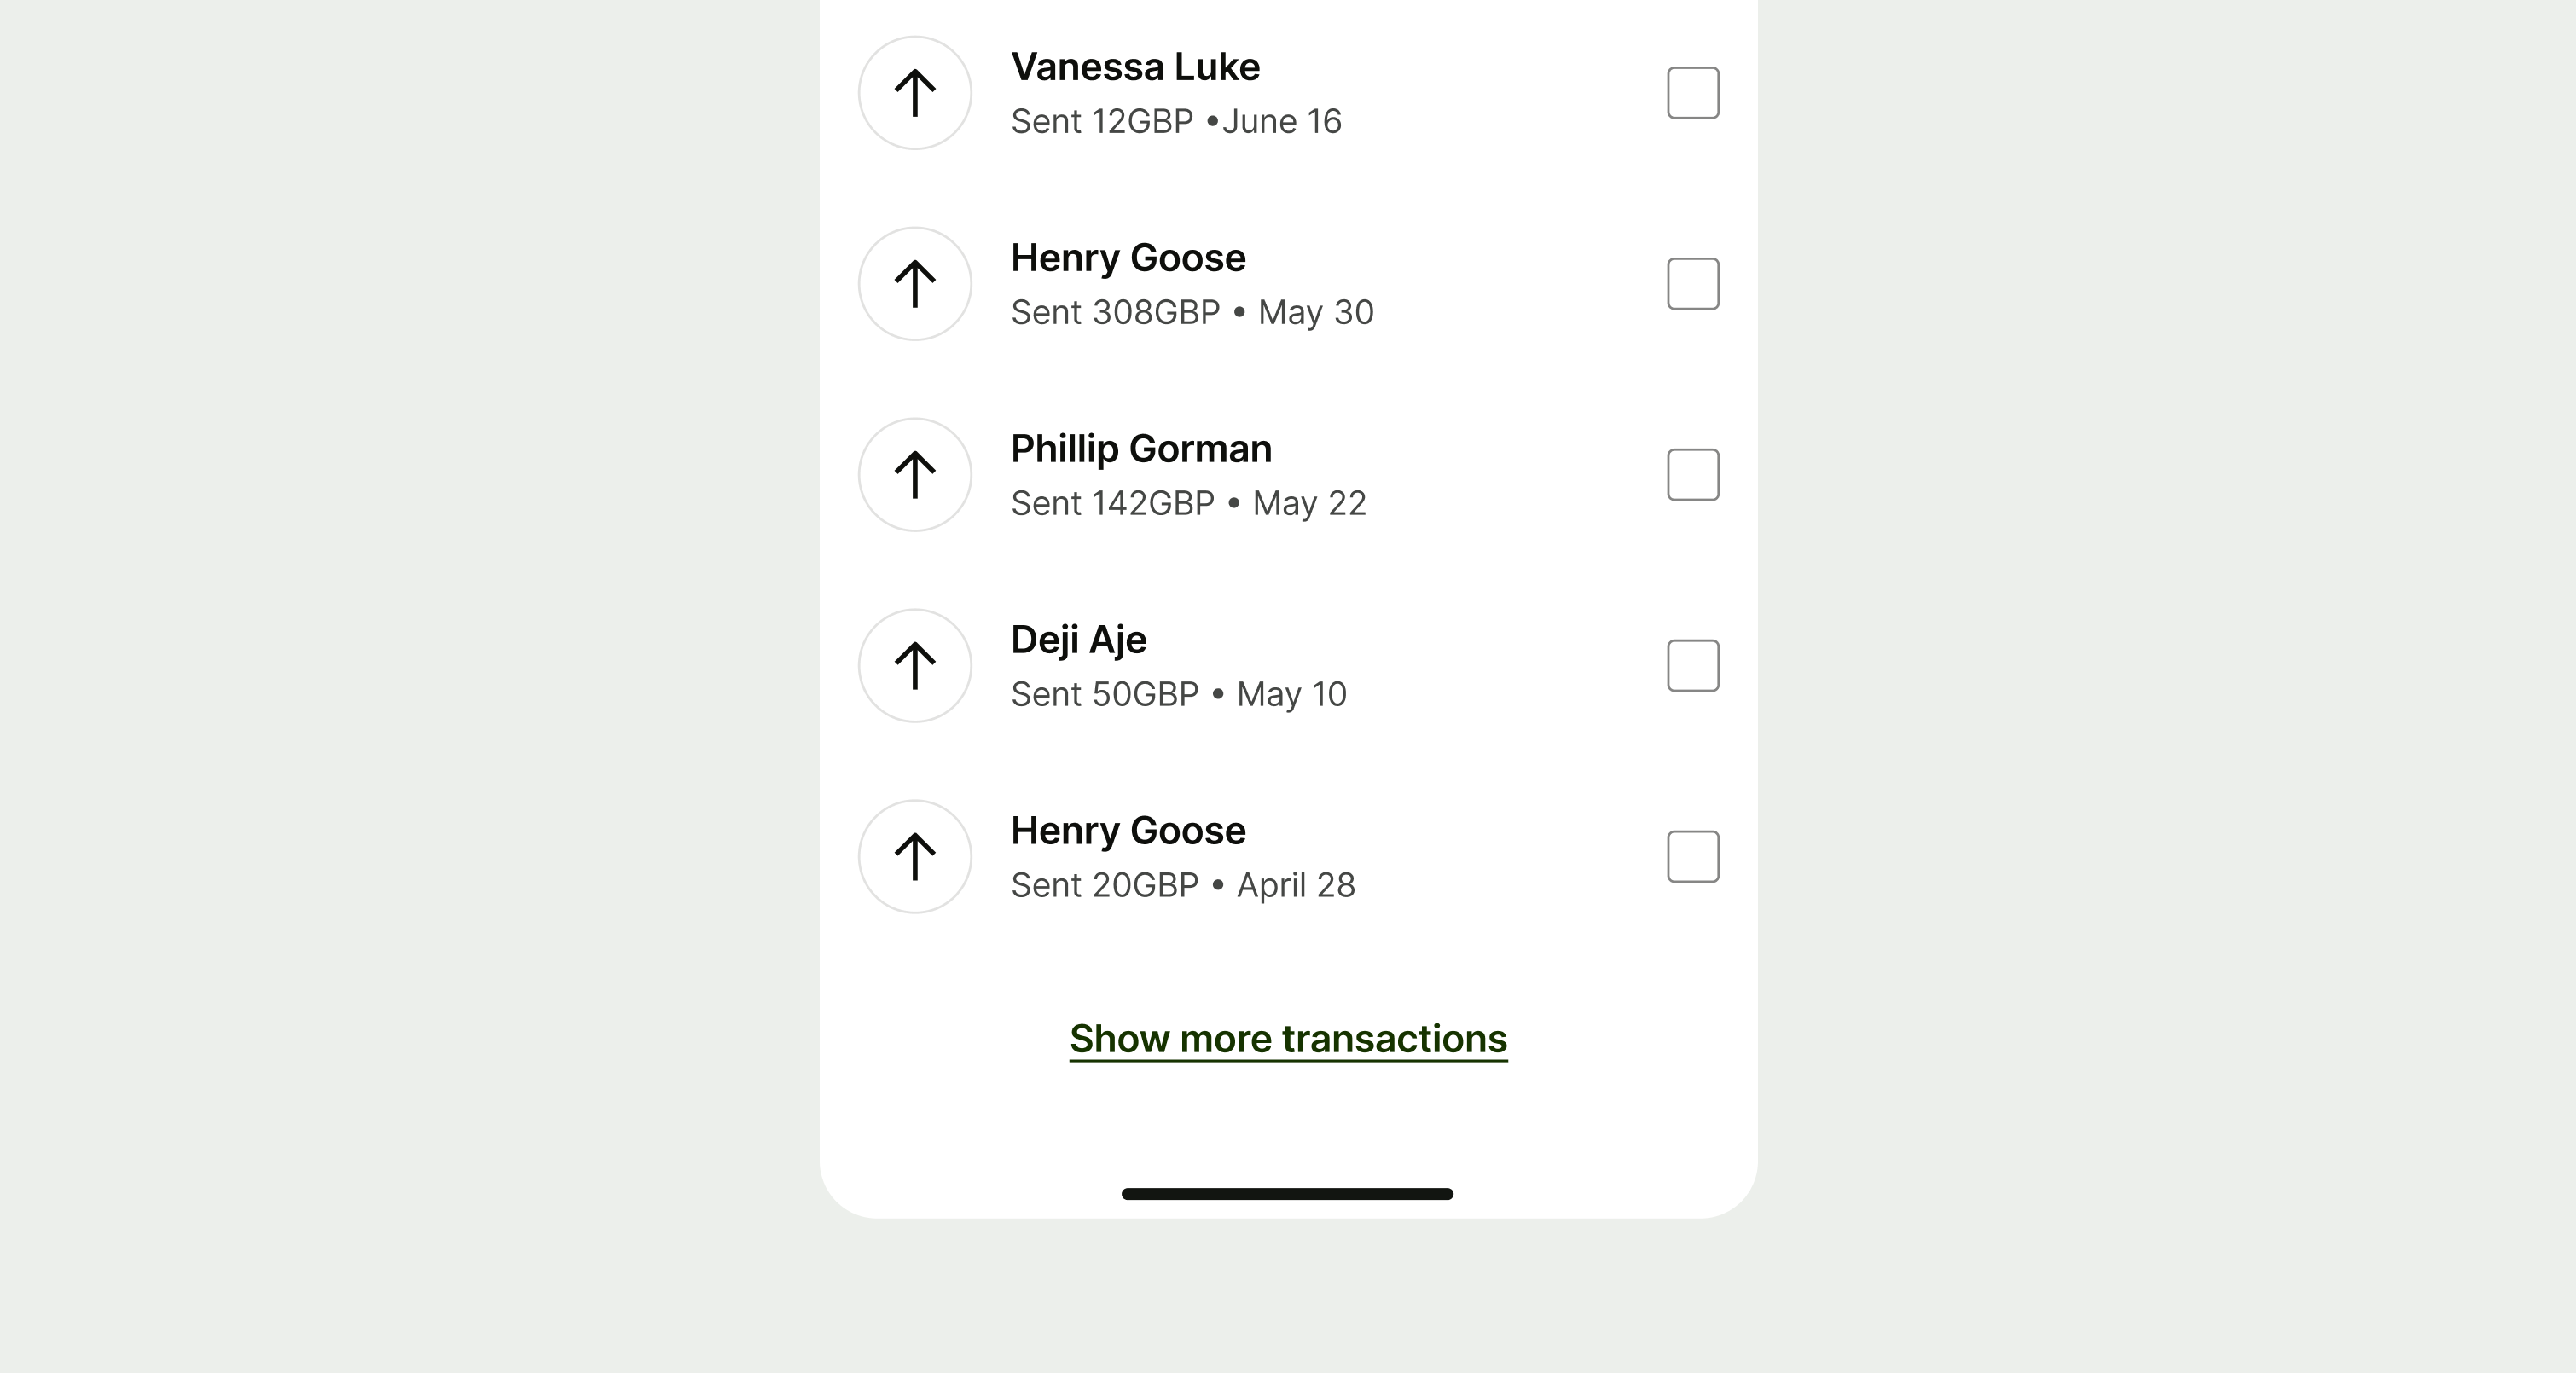This screenshot has height=1373, width=2576.
Task: Check the box for Vanessa Luke's transaction
Action: point(1692,92)
